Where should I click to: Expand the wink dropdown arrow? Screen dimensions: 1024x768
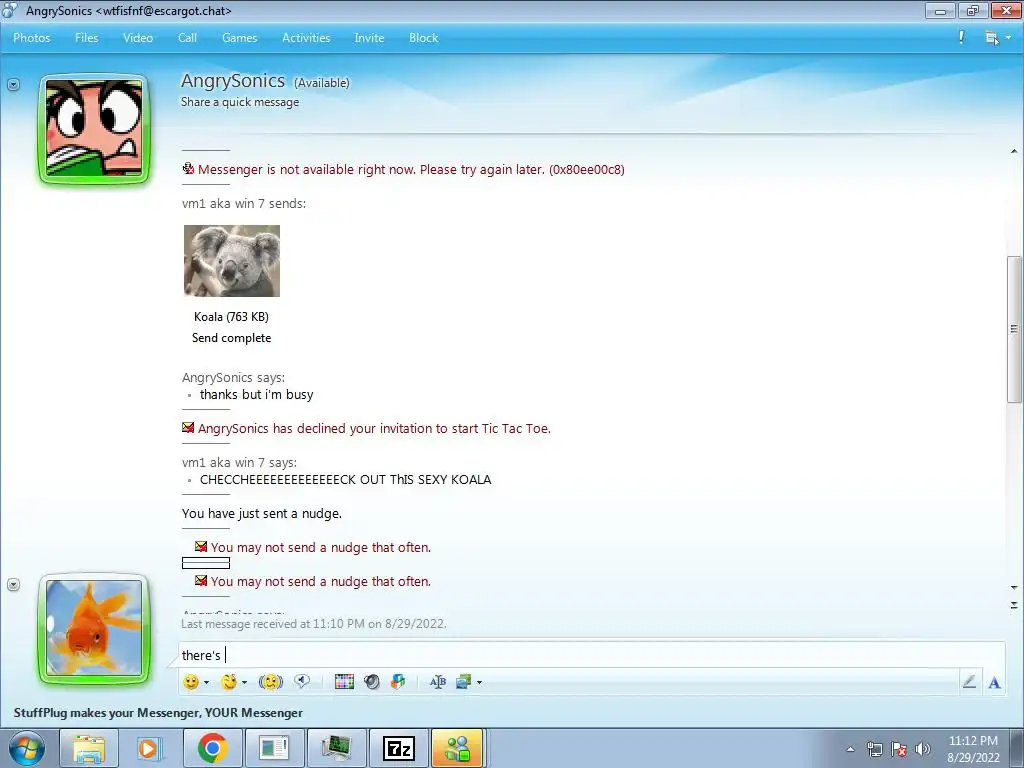(244, 682)
